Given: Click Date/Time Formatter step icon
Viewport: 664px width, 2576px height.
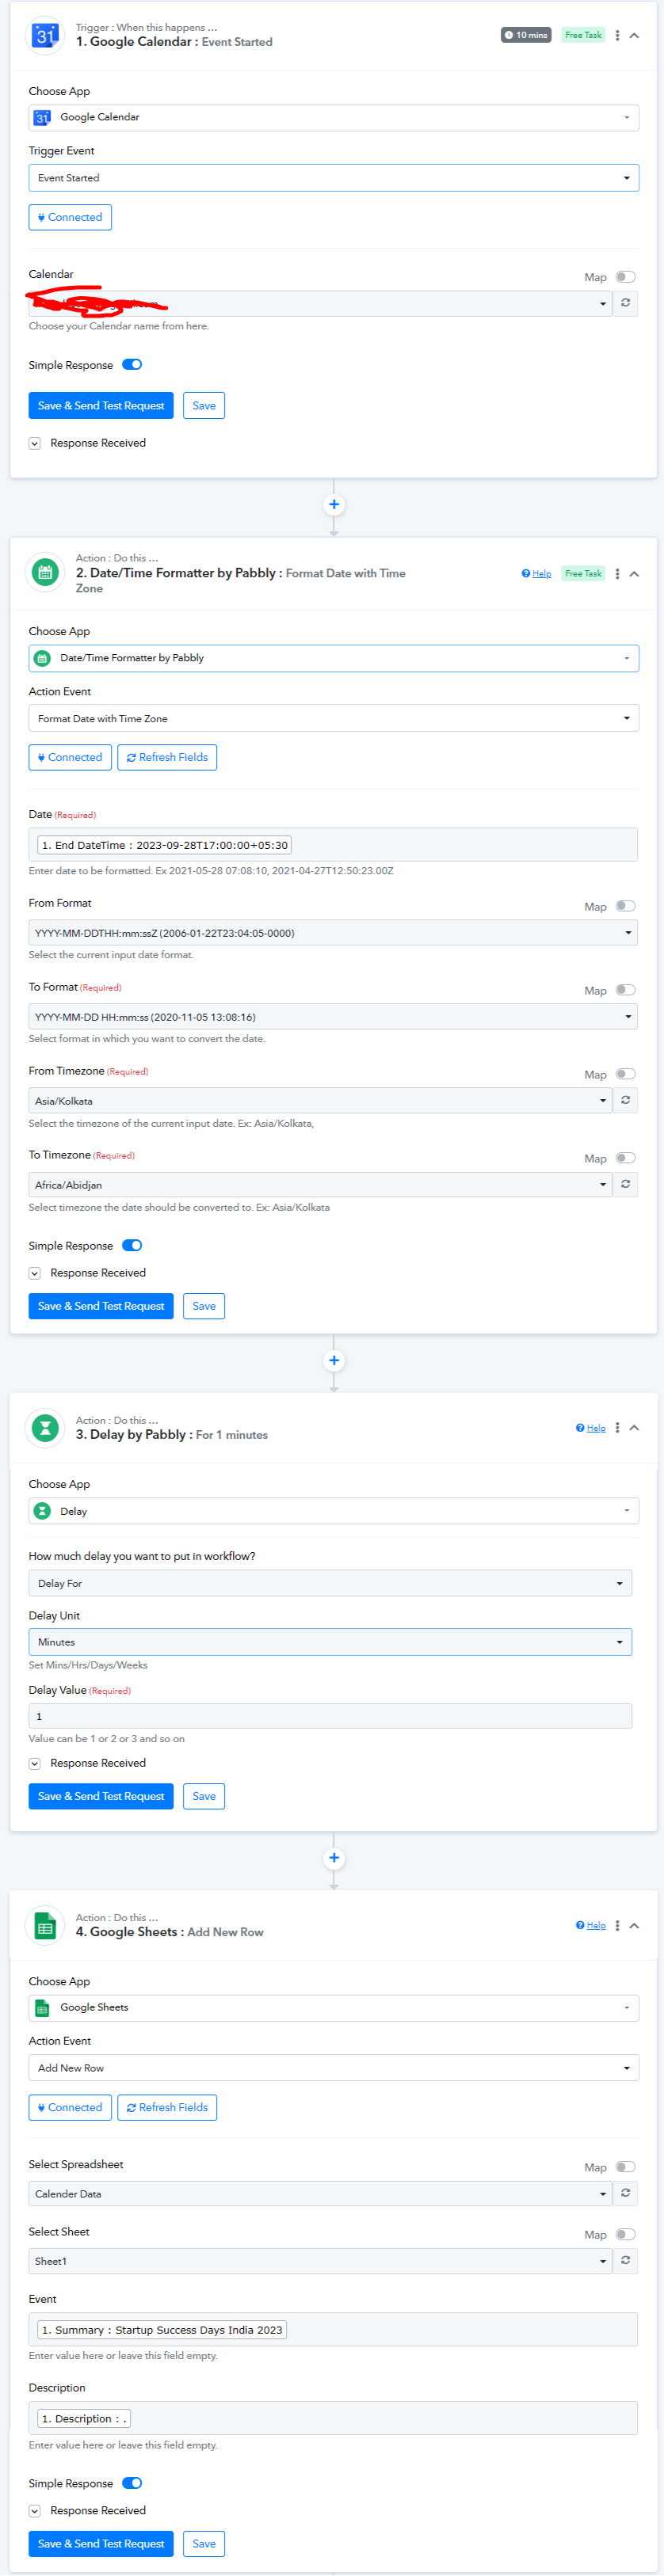Looking at the screenshot, I should tap(45, 572).
